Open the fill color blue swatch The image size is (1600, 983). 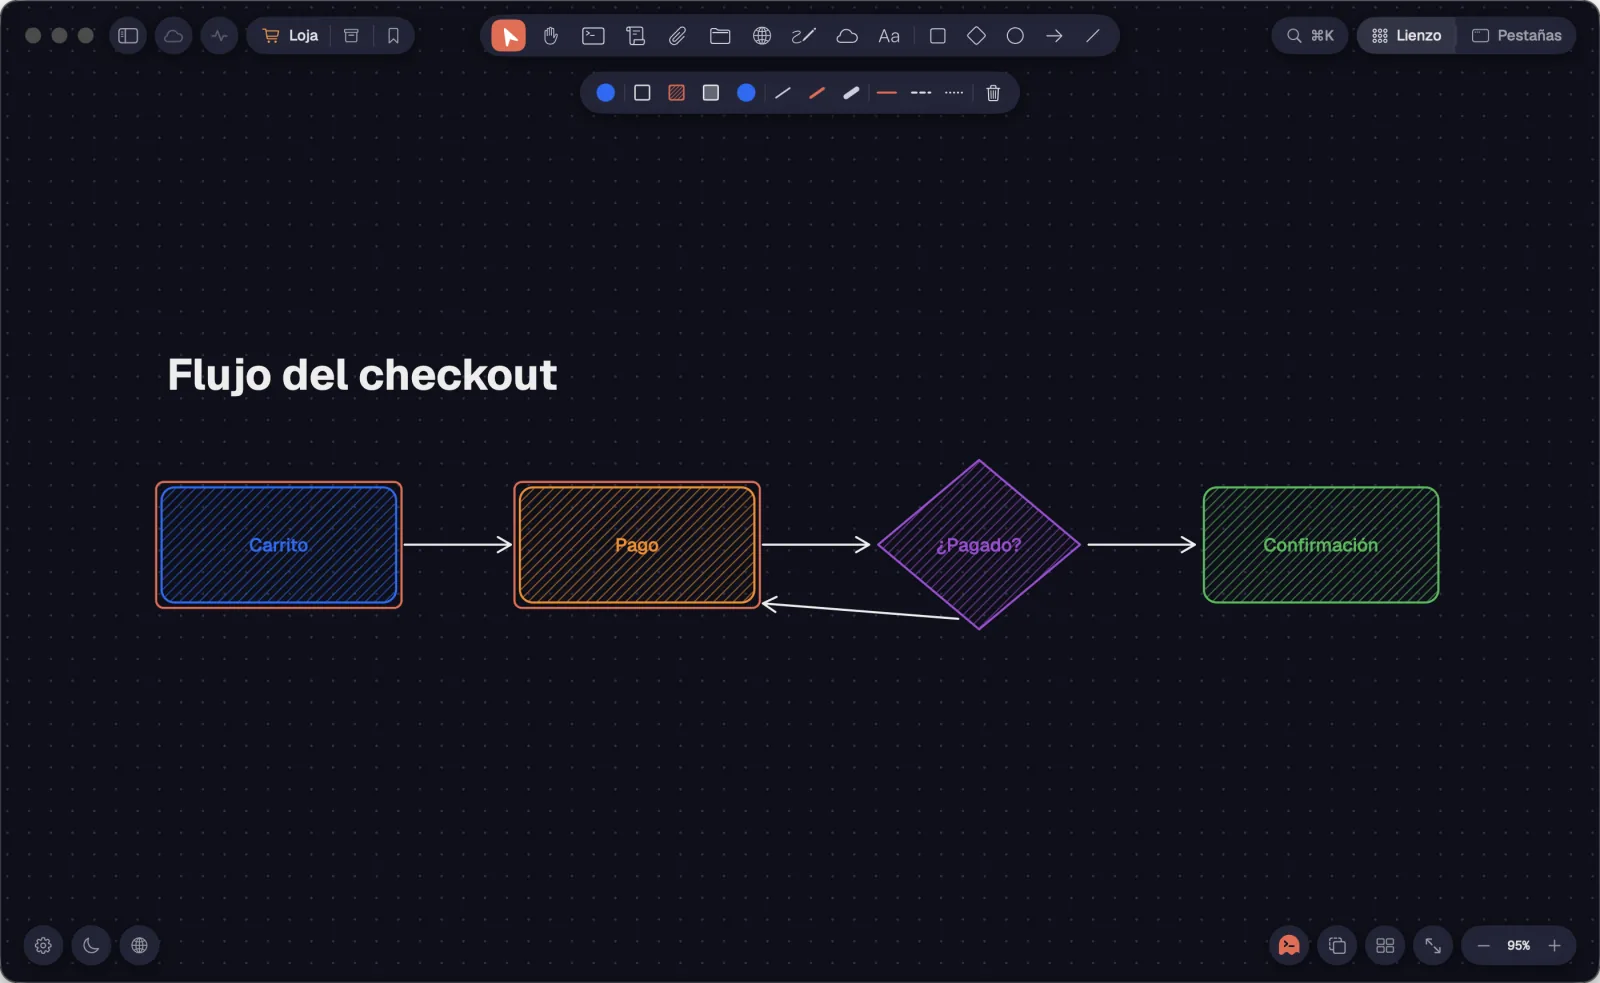(x=746, y=93)
